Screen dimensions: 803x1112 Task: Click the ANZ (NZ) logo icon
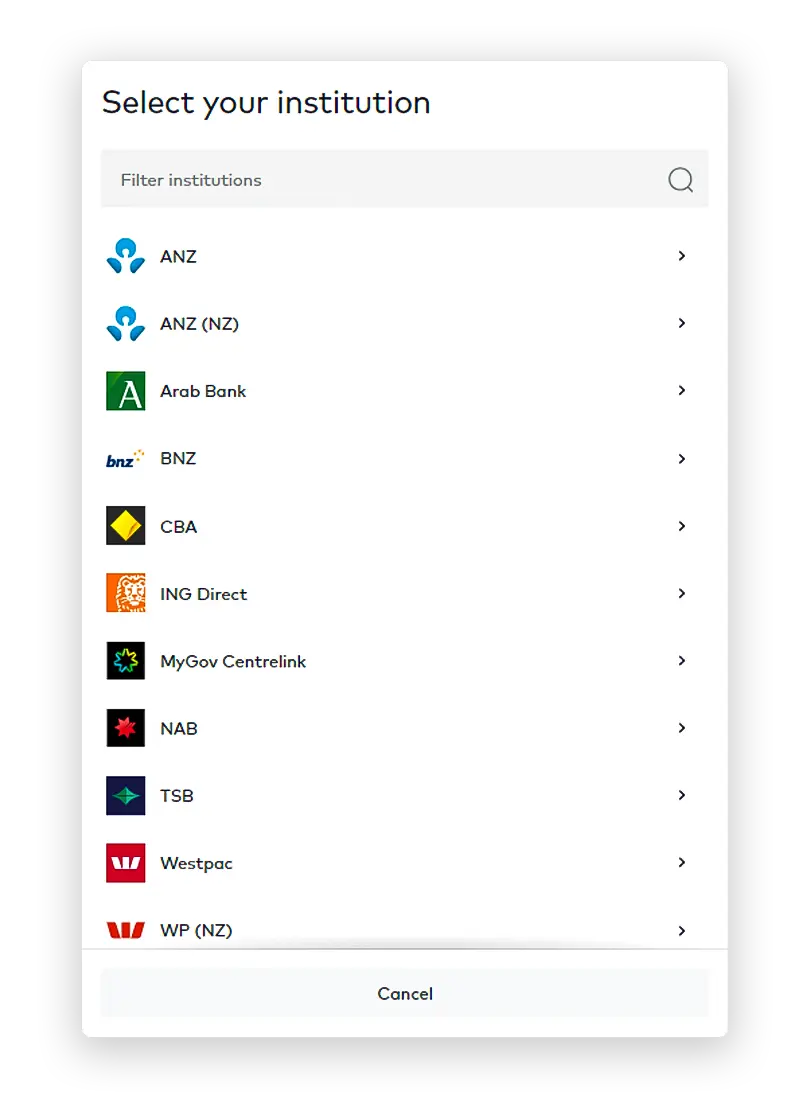pos(126,323)
